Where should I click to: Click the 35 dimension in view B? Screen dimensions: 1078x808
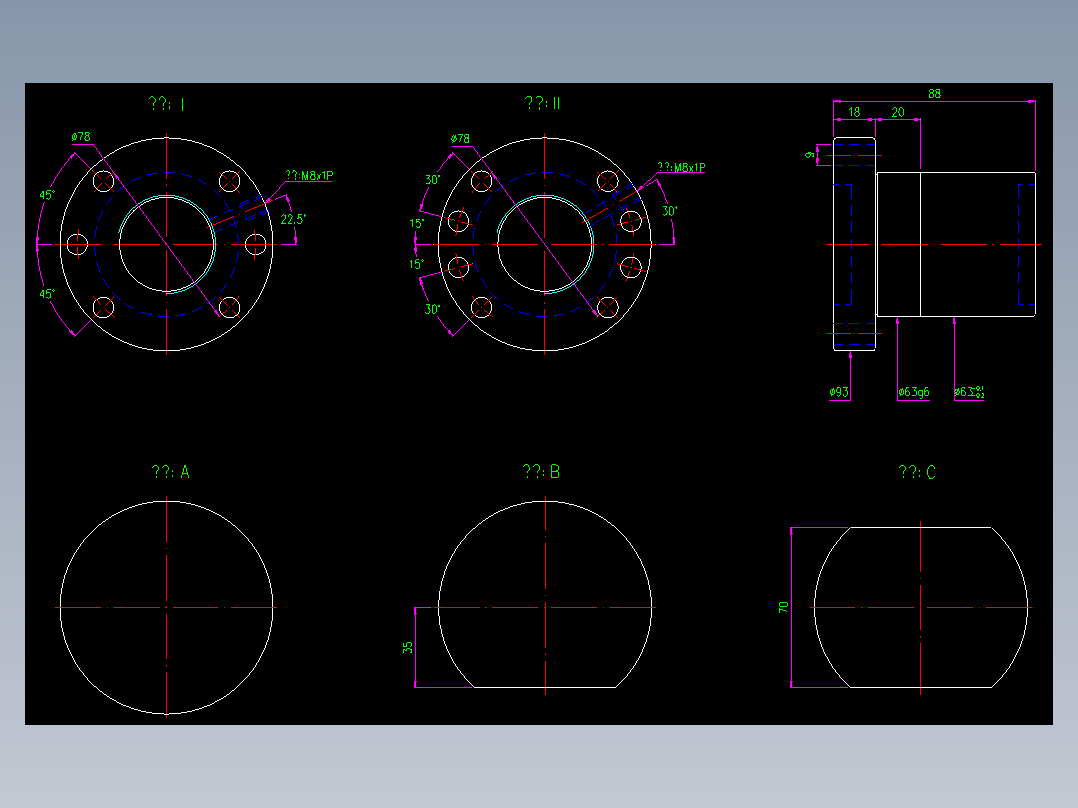(x=408, y=648)
